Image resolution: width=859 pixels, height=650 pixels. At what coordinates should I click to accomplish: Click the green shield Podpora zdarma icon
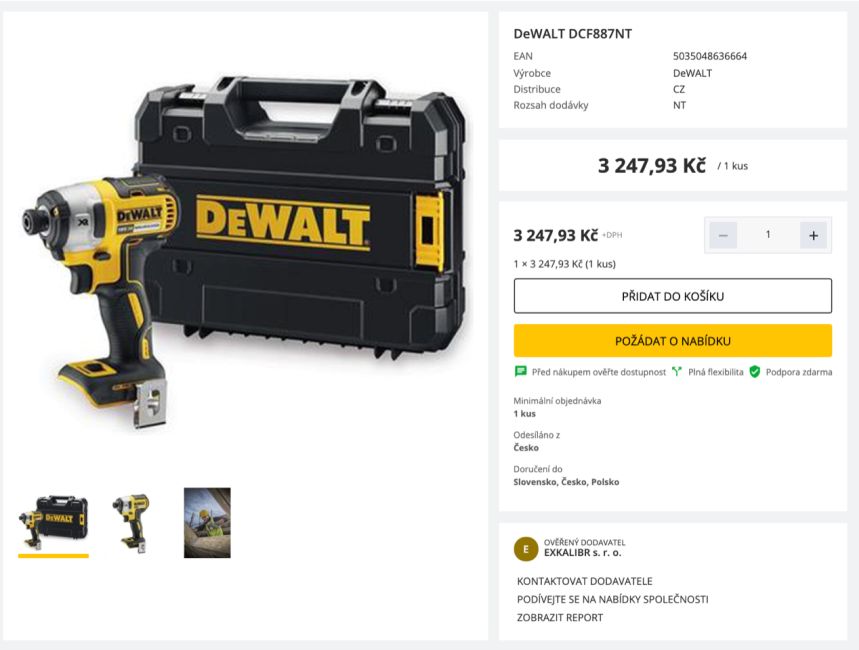pyautogui.click(x=755, y=372)
